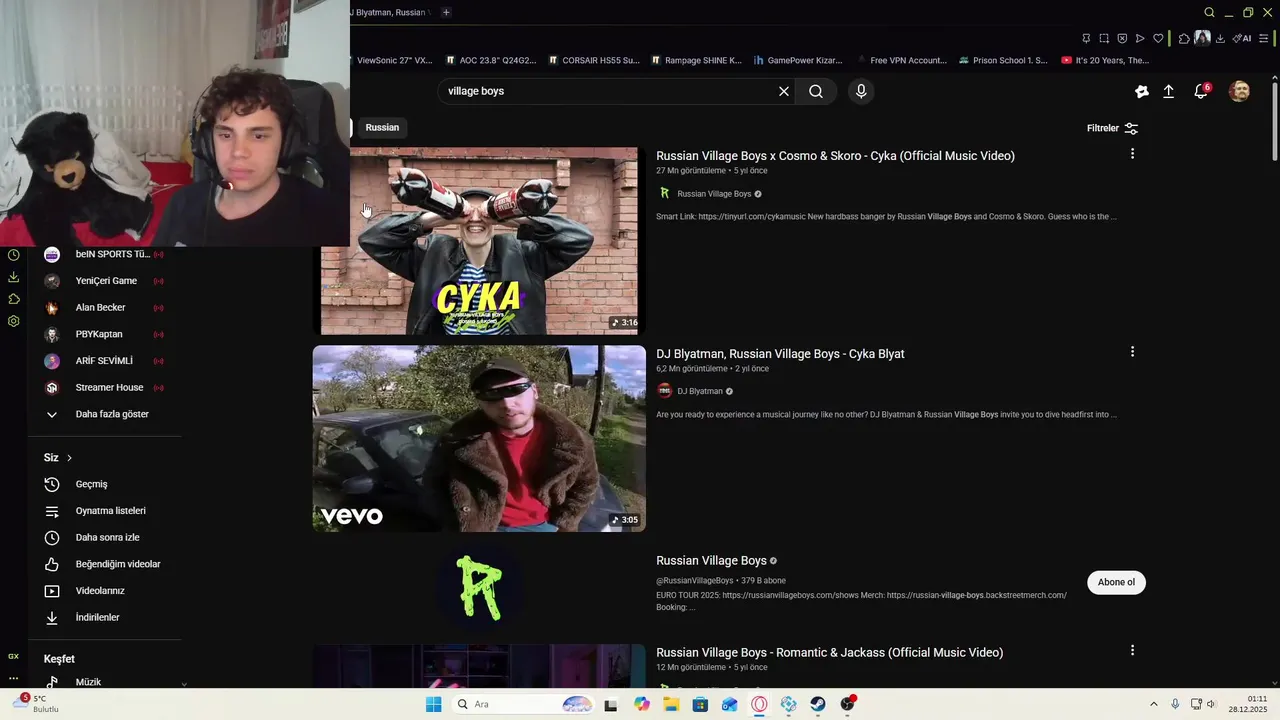The image size is (1280, 720).
Task: Open Rampage SHINE K bookmark
Action: [x=696, y=60]
